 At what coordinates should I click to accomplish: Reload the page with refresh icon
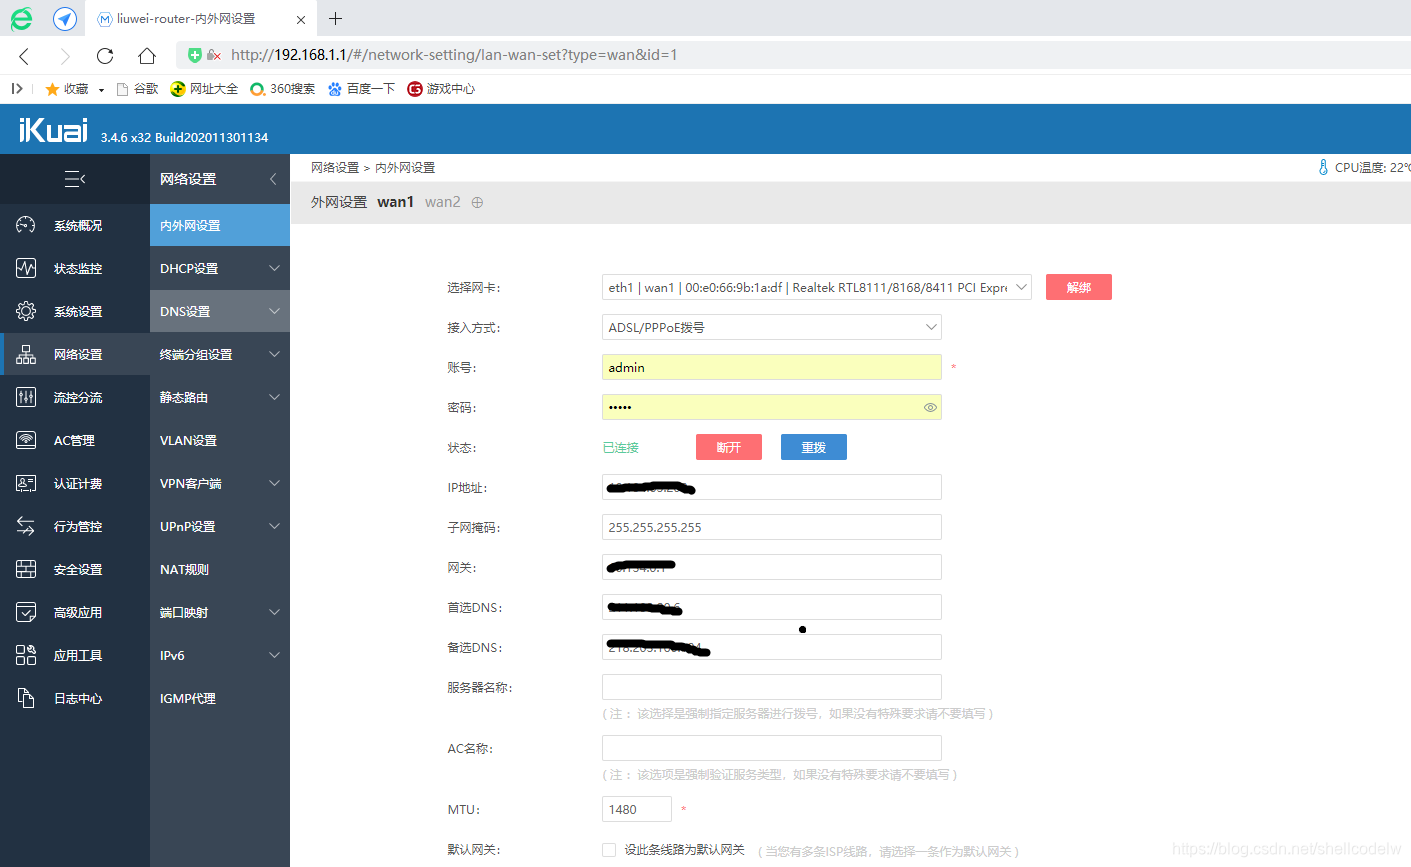point(105,56)
